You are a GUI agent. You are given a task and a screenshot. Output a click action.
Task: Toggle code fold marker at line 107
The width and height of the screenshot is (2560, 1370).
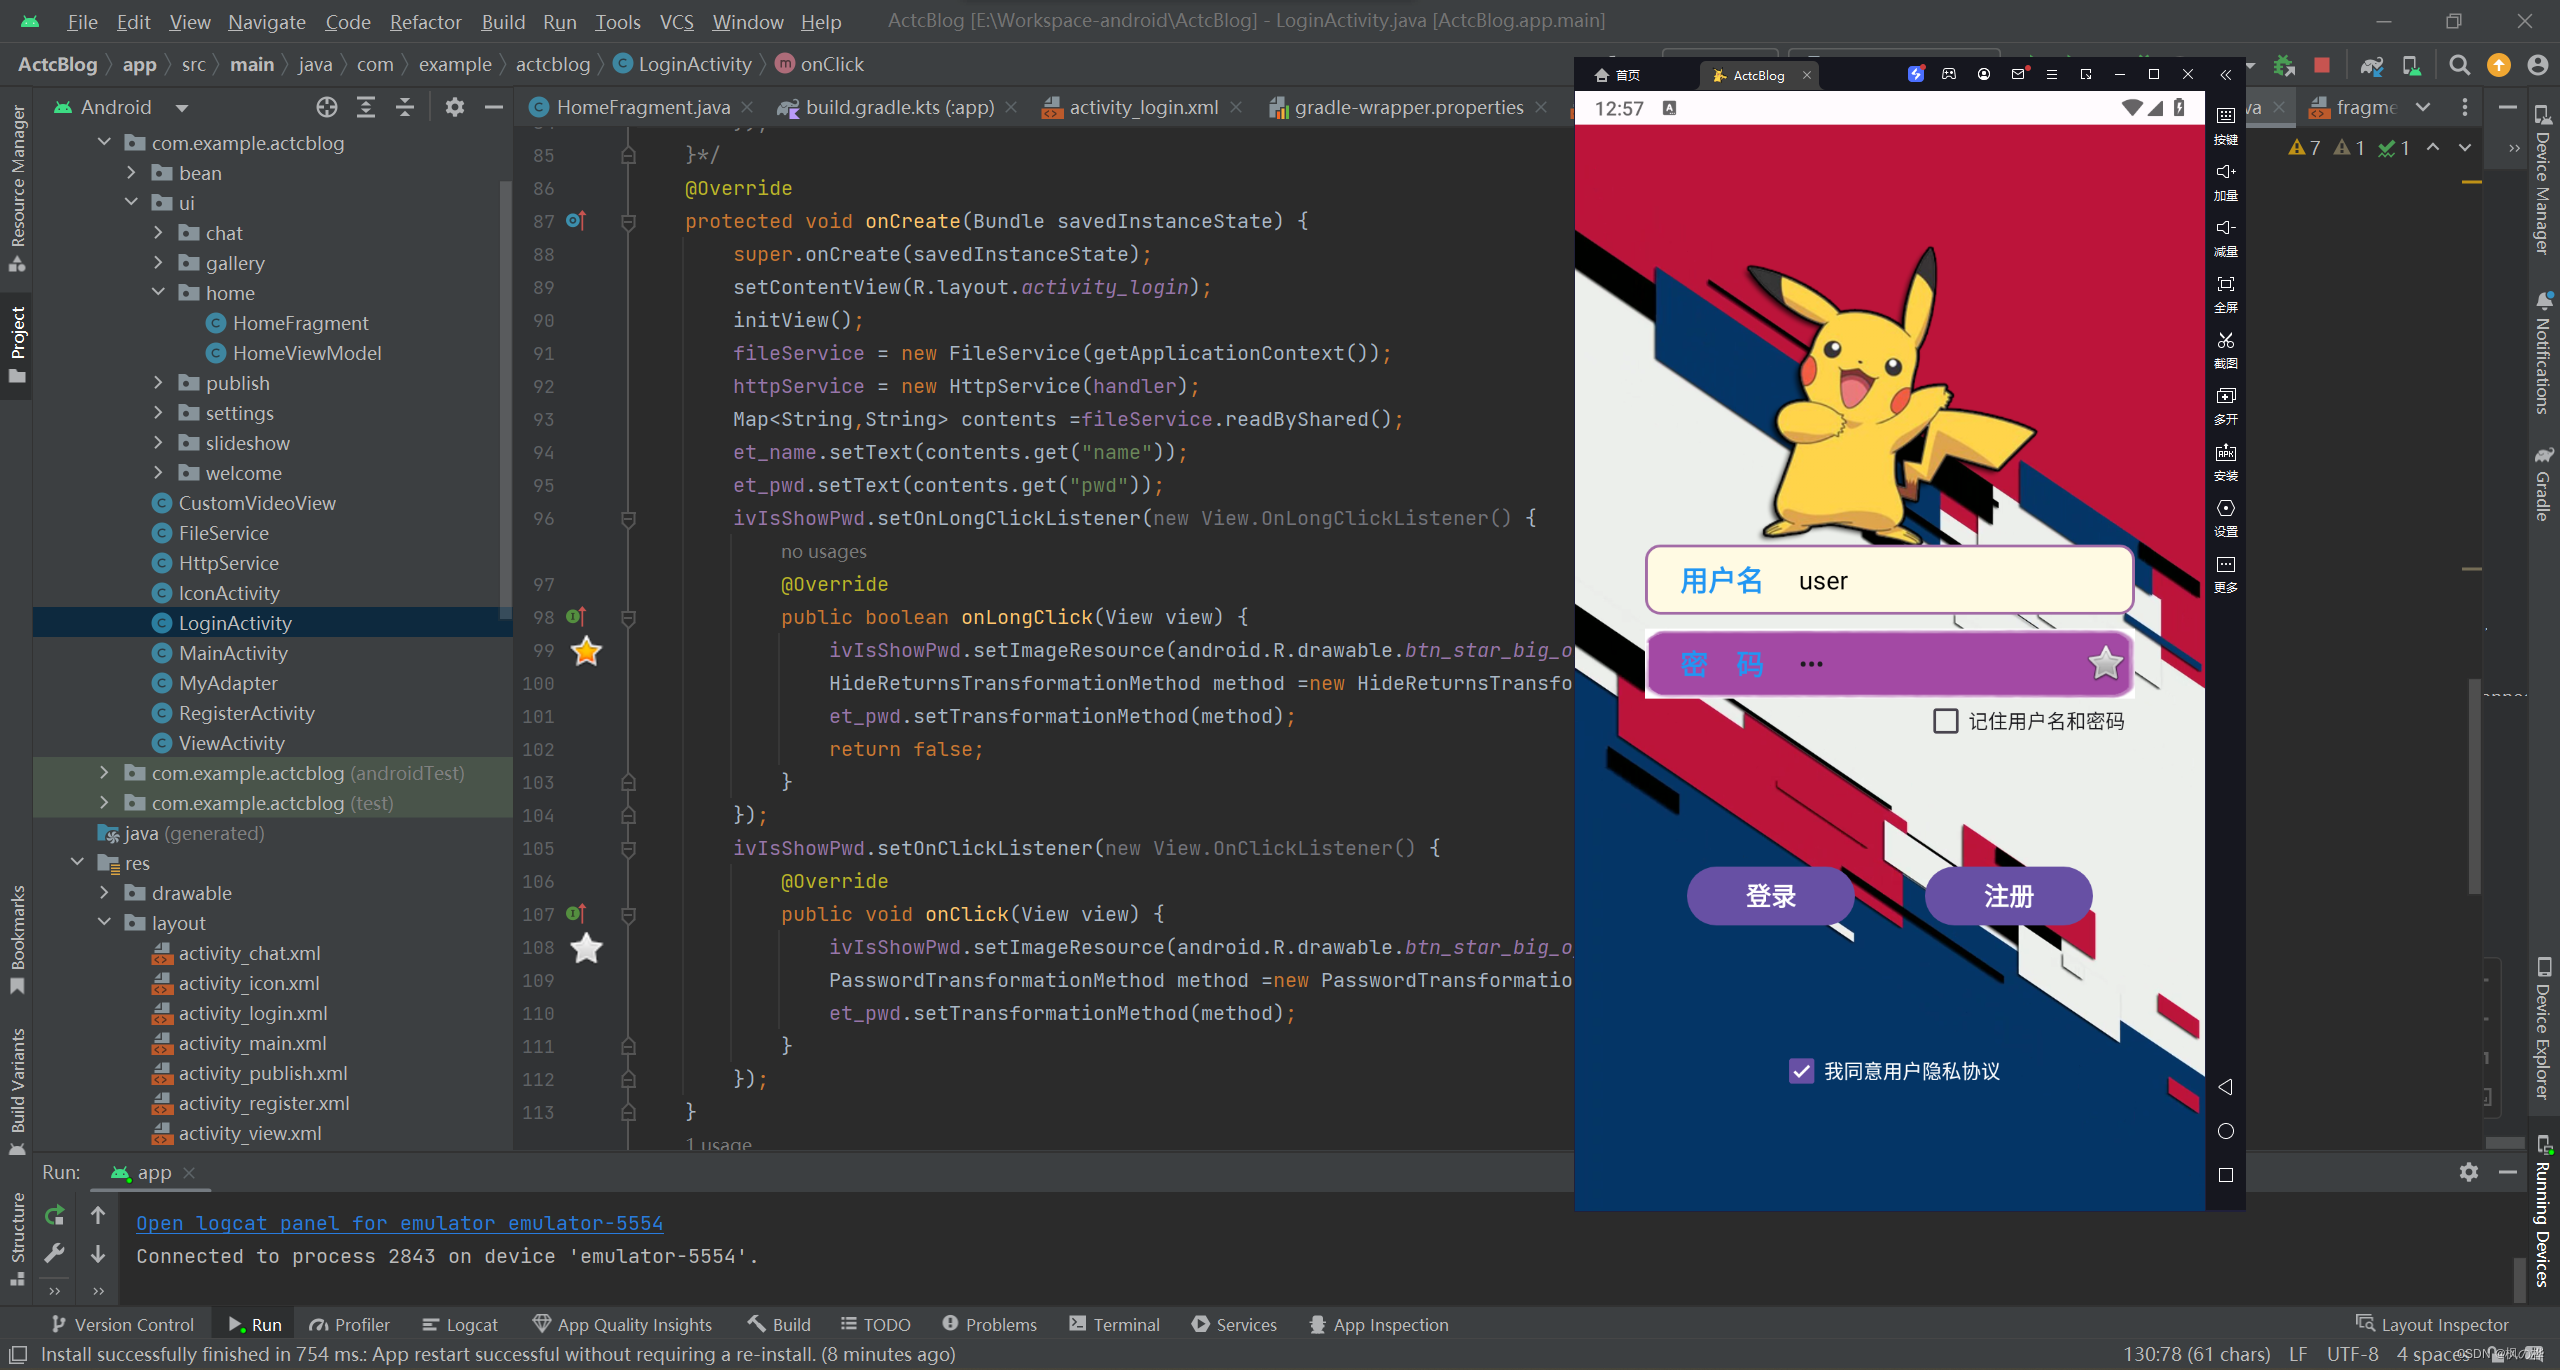point(628,914)
